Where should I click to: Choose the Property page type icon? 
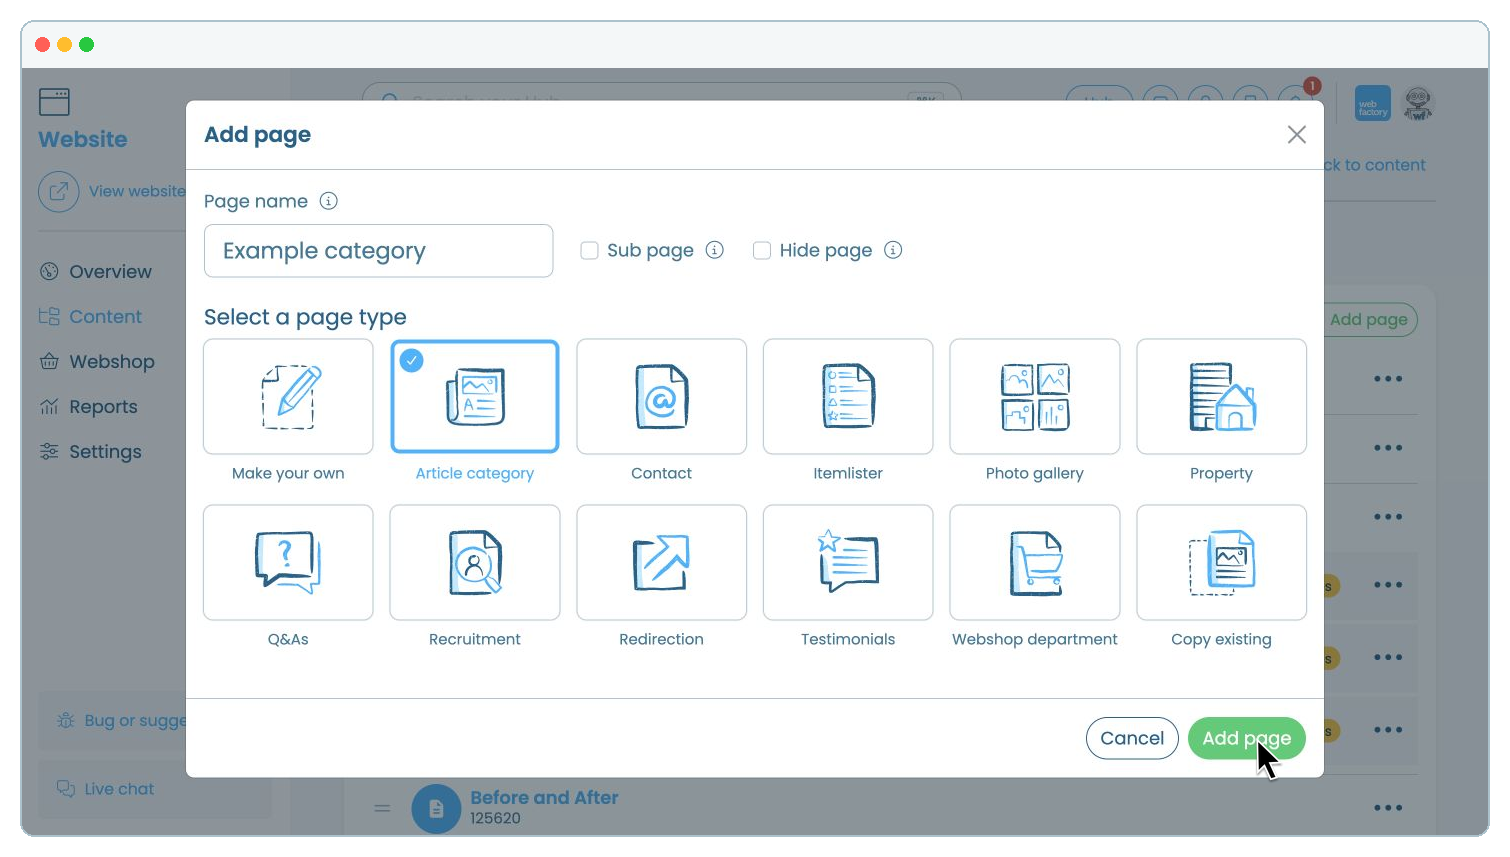1222,397
